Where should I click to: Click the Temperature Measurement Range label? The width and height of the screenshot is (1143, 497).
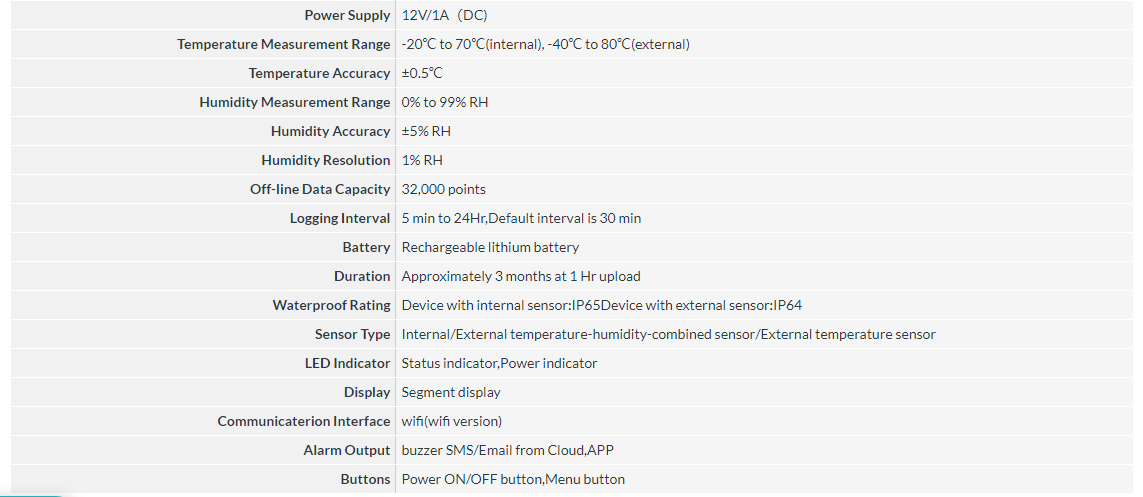click(x=284, y=44)
